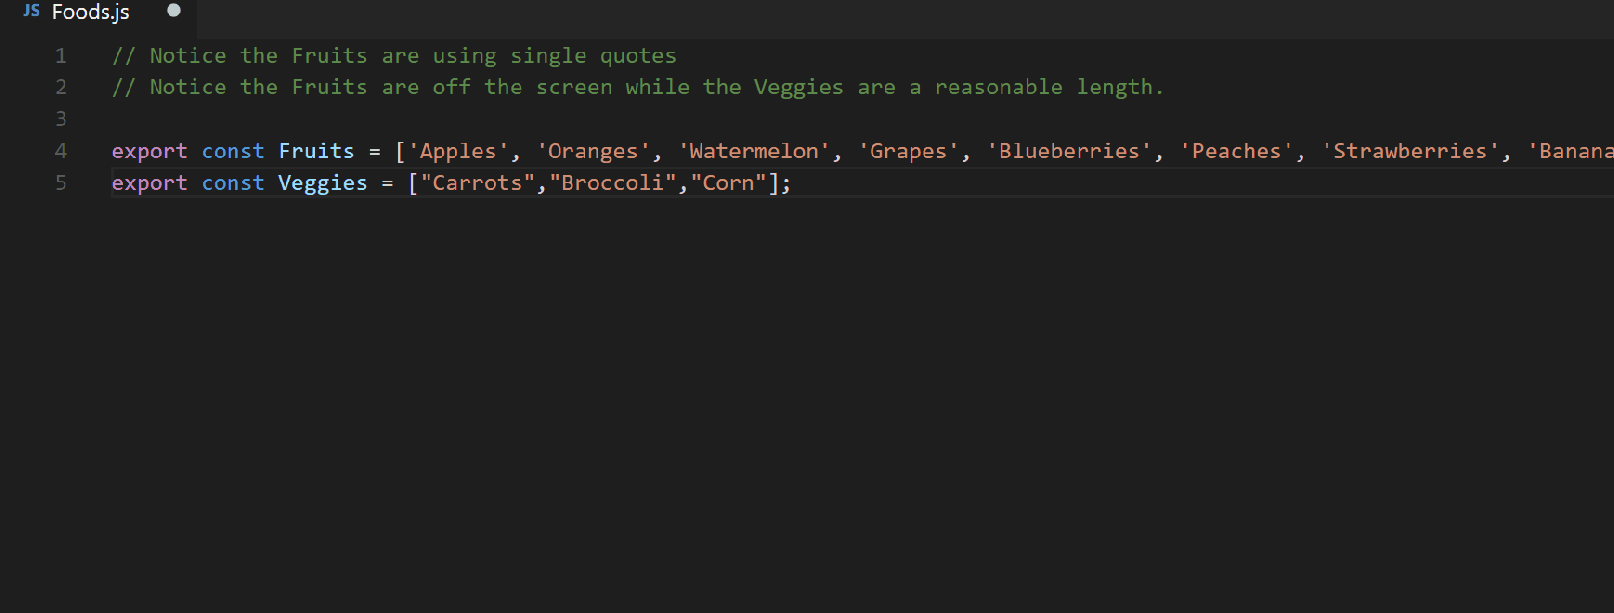Click the unsaved dot on Foods.js tab
Screen dimensions: 1614x613
pos(174,11)
